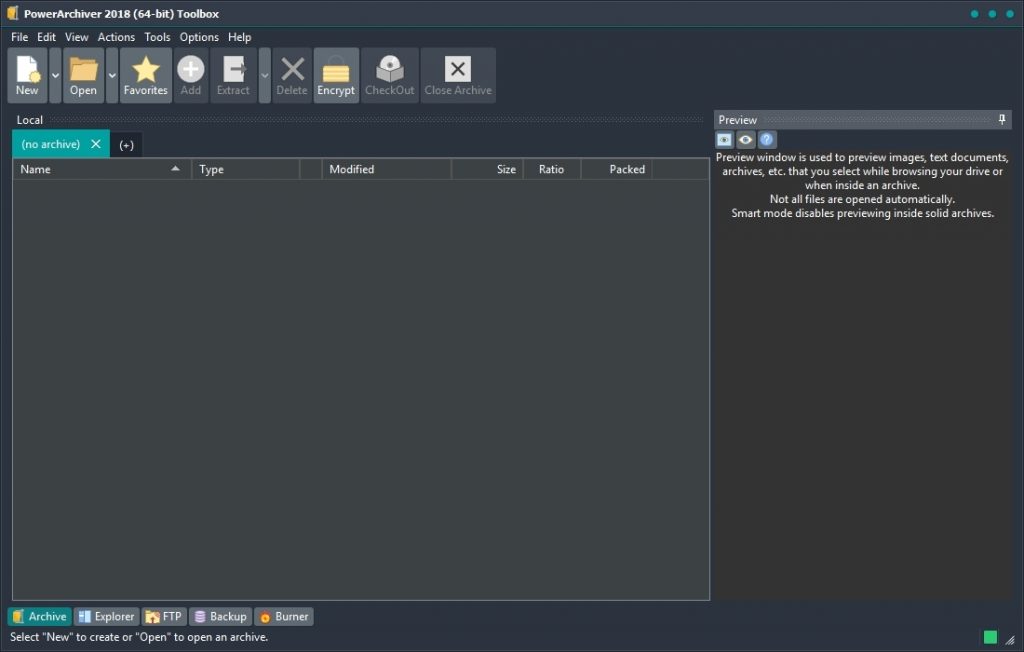Open the File menu
The image size is (1024, 652).
point(20,37)
